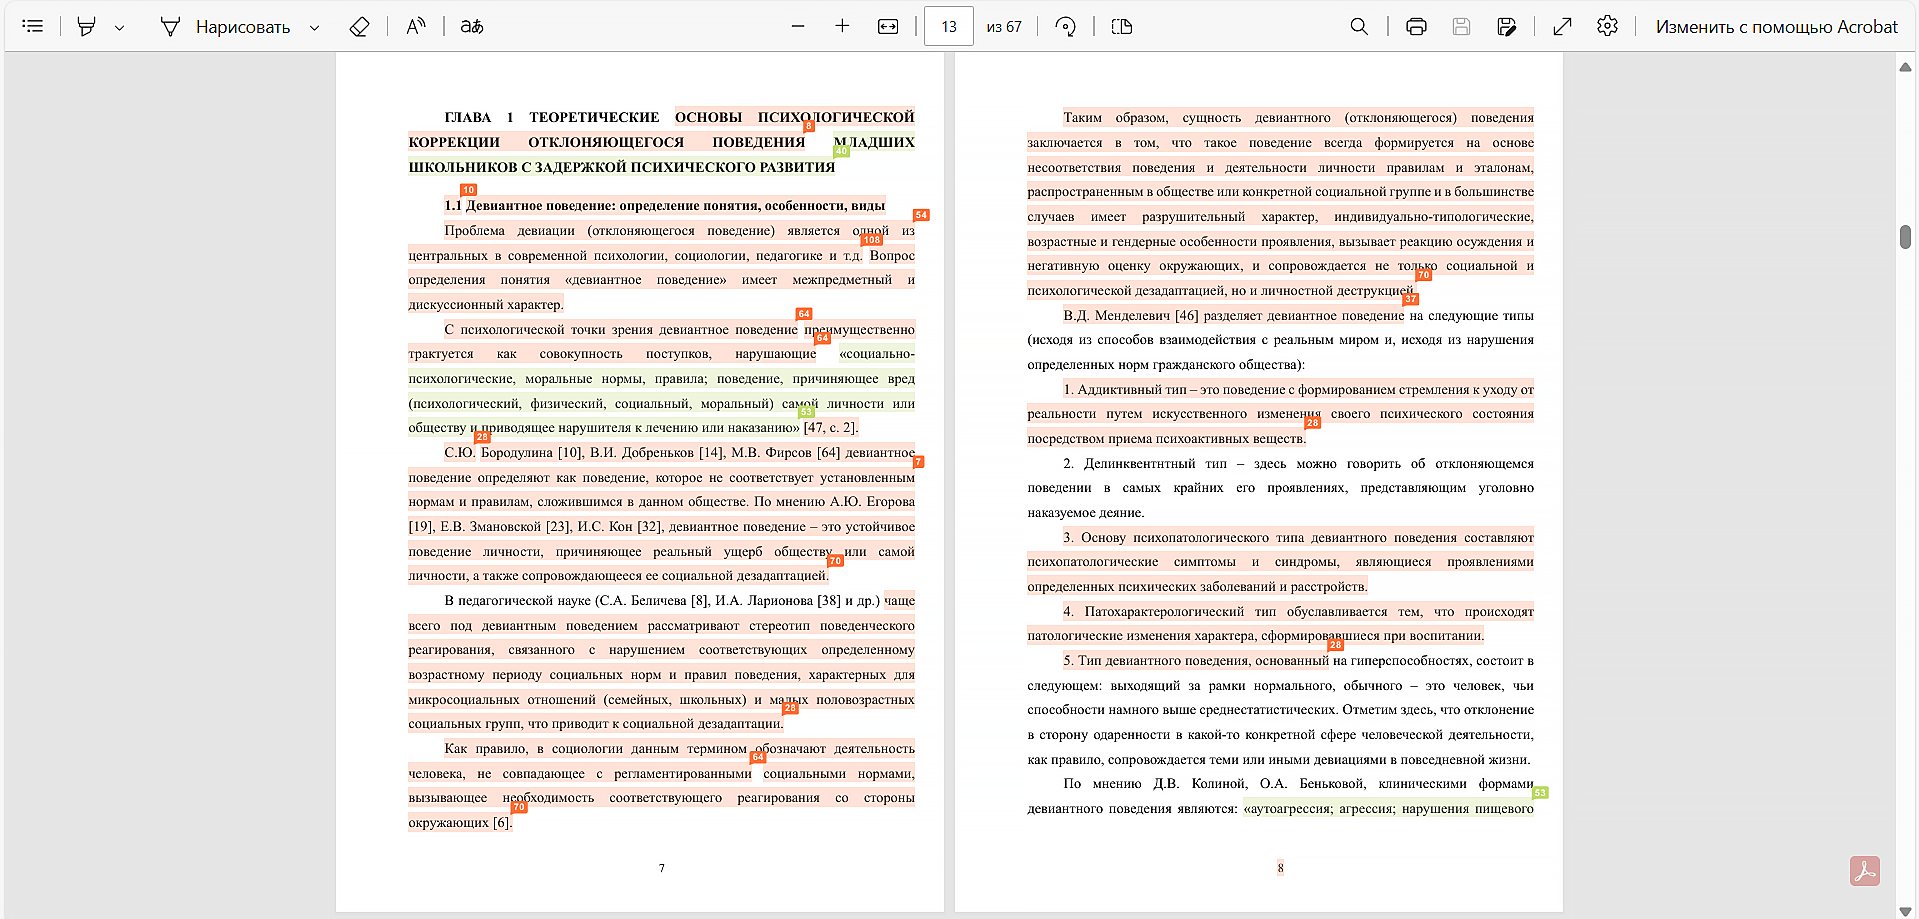Image resolution: width=1919 pixels, height=919 pixels.
Task: Click the text 'С.Ю. Бородулина [10]'
Action: [513, 453]
